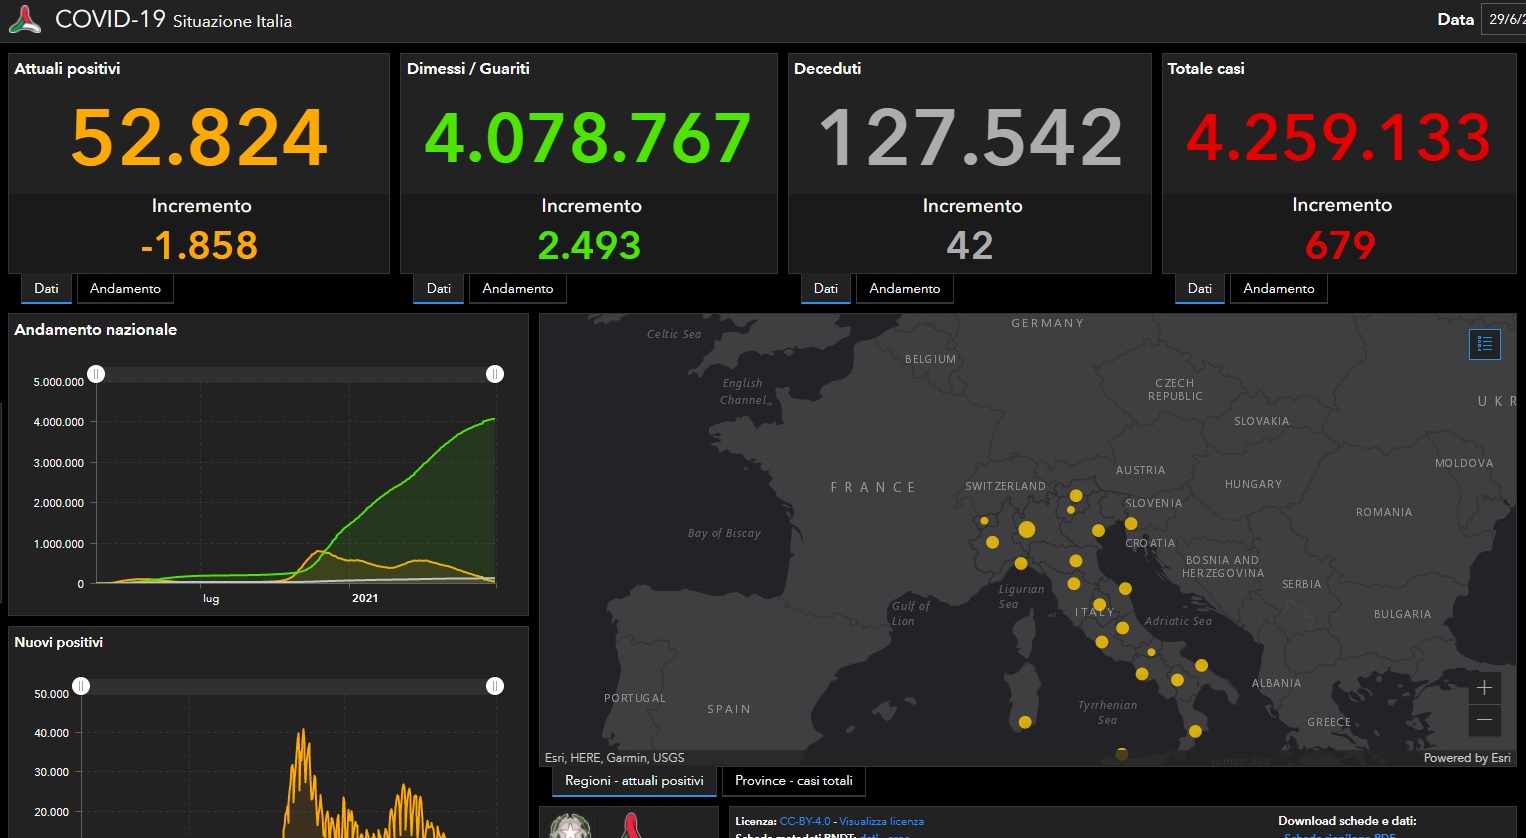Open the map legend list icon

pos(1484,344)
